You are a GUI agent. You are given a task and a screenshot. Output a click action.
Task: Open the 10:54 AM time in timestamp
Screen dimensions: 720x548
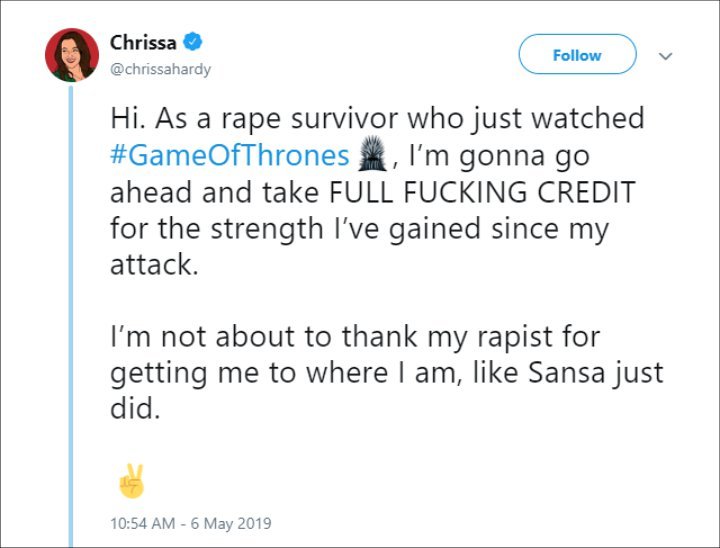(143, 523)
